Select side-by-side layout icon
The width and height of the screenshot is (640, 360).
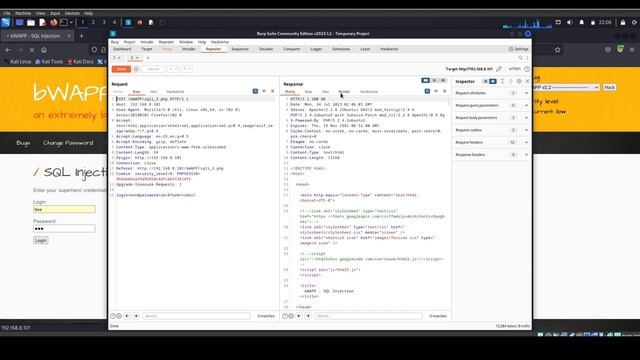(x=425, y=80)
